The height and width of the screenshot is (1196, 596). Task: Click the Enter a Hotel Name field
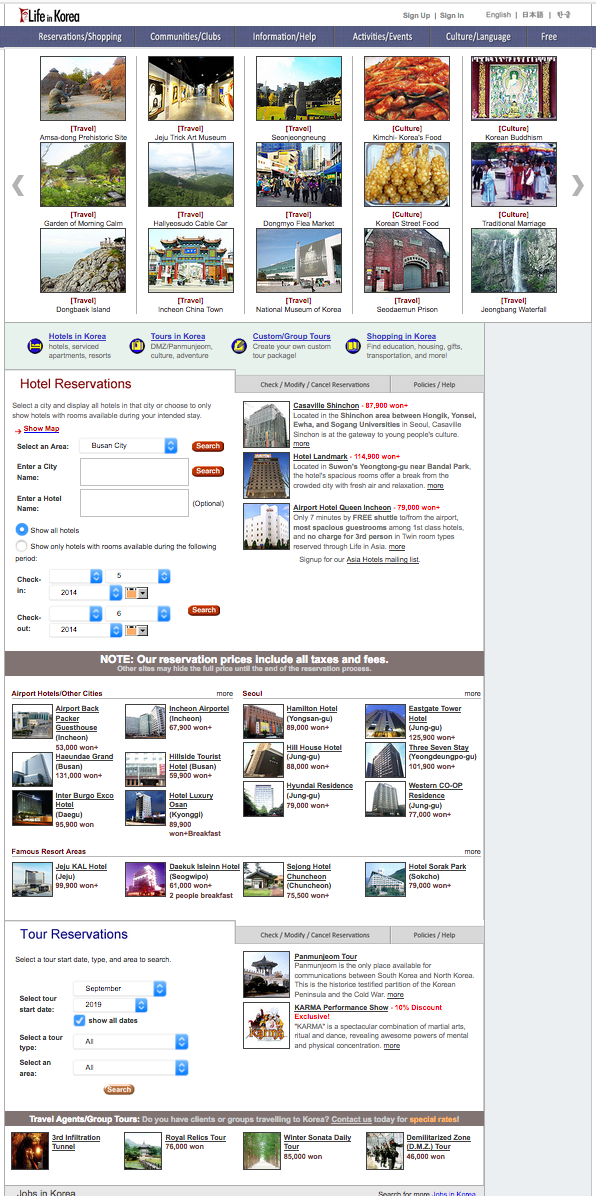[134, 503]
